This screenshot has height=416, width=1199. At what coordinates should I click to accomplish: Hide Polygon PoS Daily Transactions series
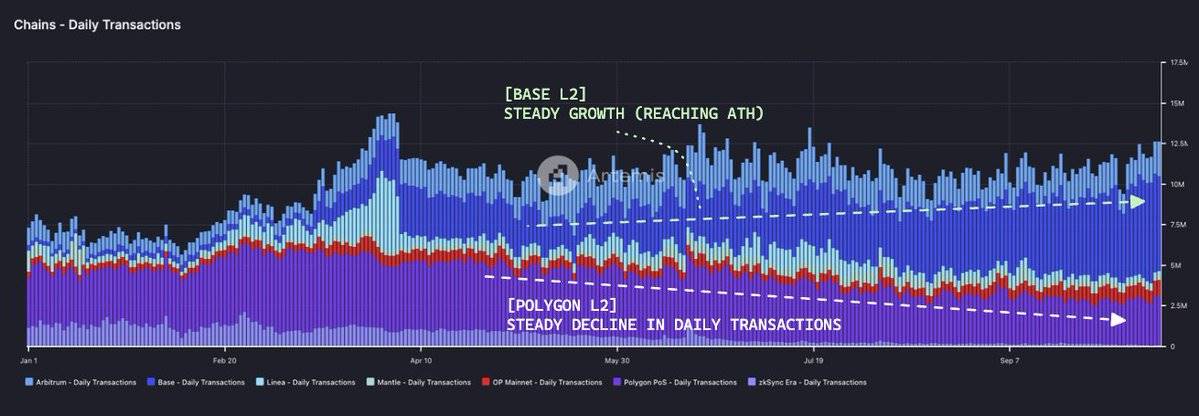675,382
